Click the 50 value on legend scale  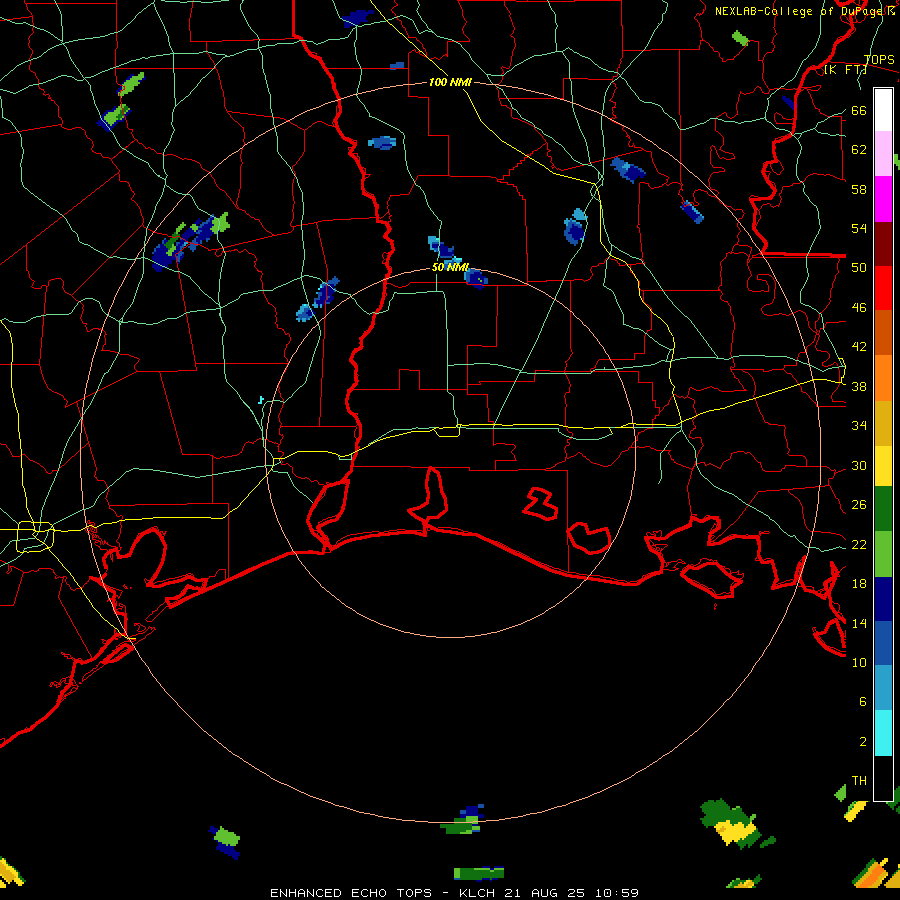tap(859, 268)
